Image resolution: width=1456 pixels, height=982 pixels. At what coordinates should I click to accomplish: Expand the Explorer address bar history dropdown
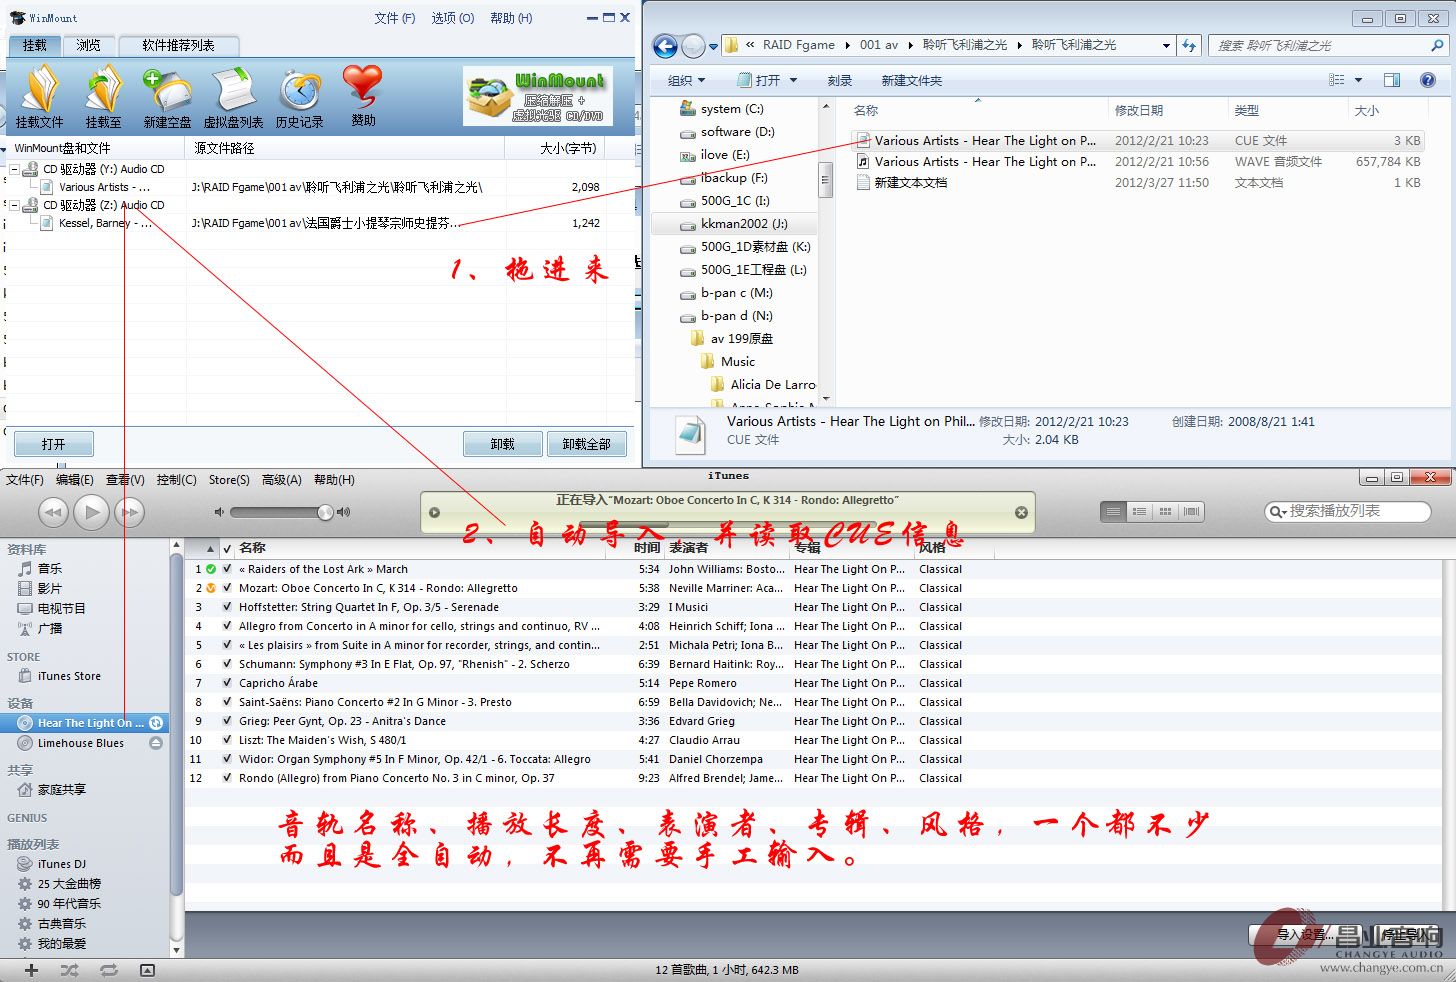pos(1166,45)
